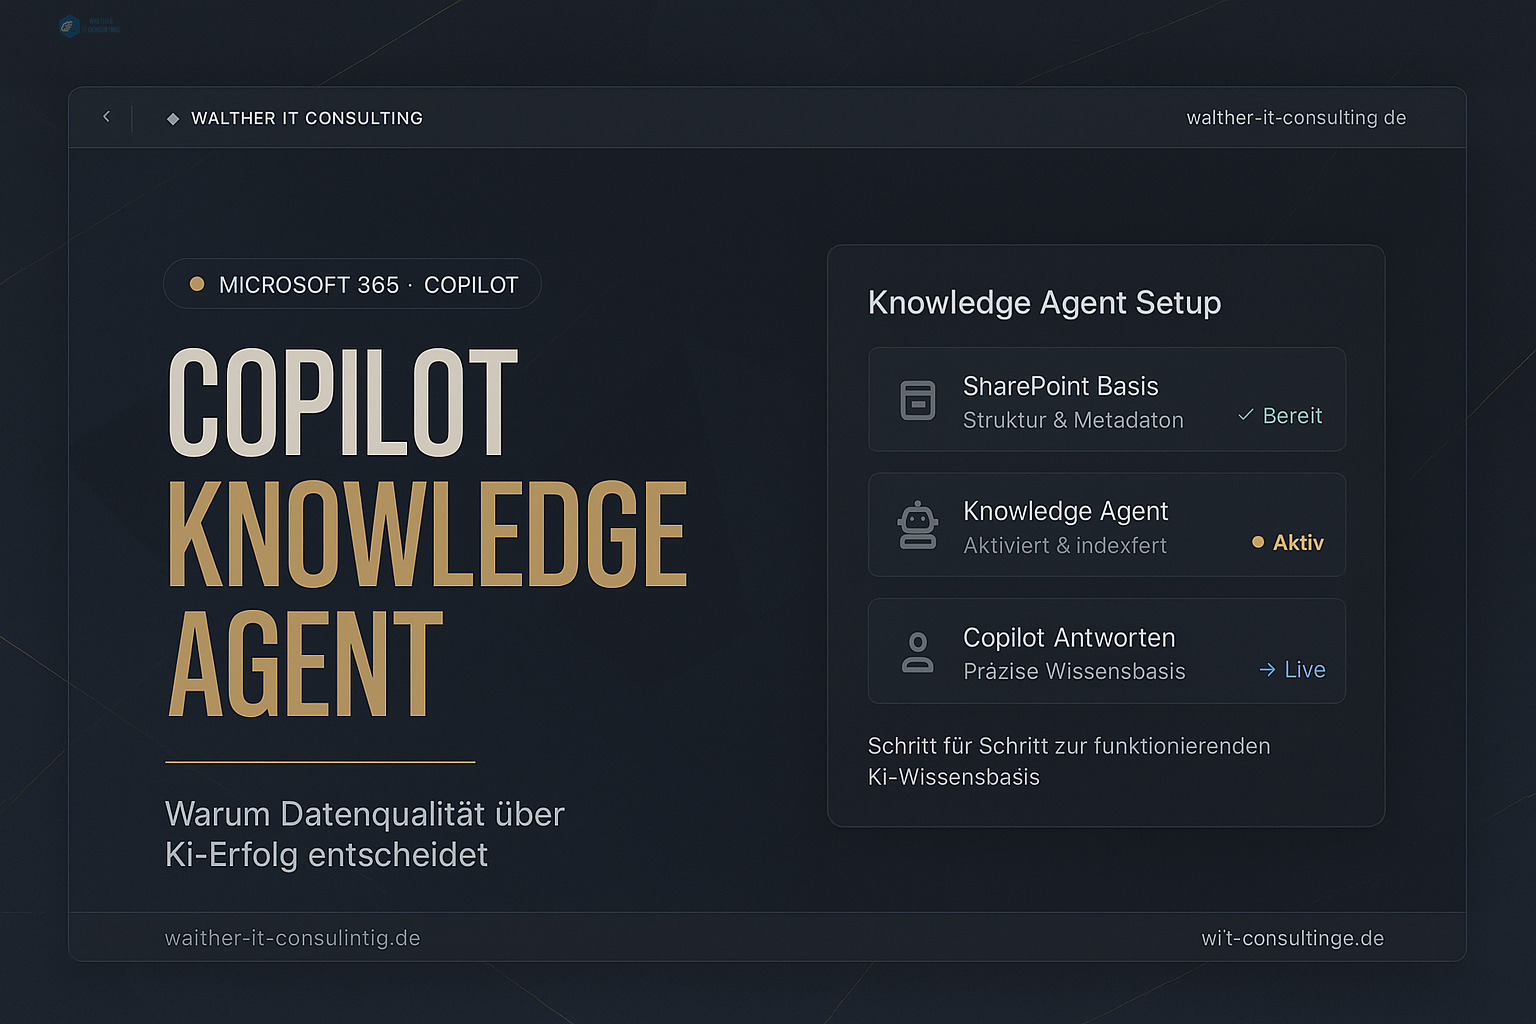Image resolution: width=1536 pixels, height=1024 pixels.
Task: Click the back chevron in header
Action: pos(106,117)
